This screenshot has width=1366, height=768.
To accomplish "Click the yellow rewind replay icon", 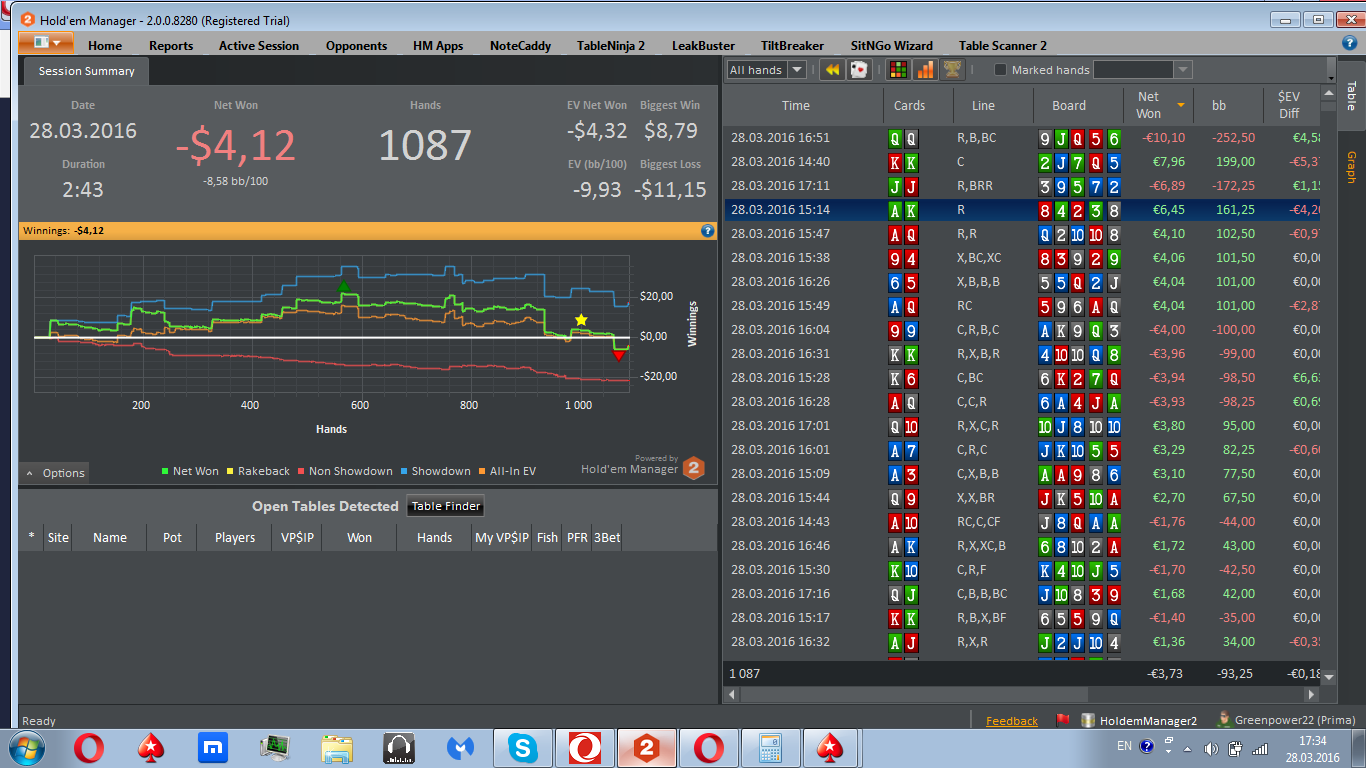I will click(831, 70).
